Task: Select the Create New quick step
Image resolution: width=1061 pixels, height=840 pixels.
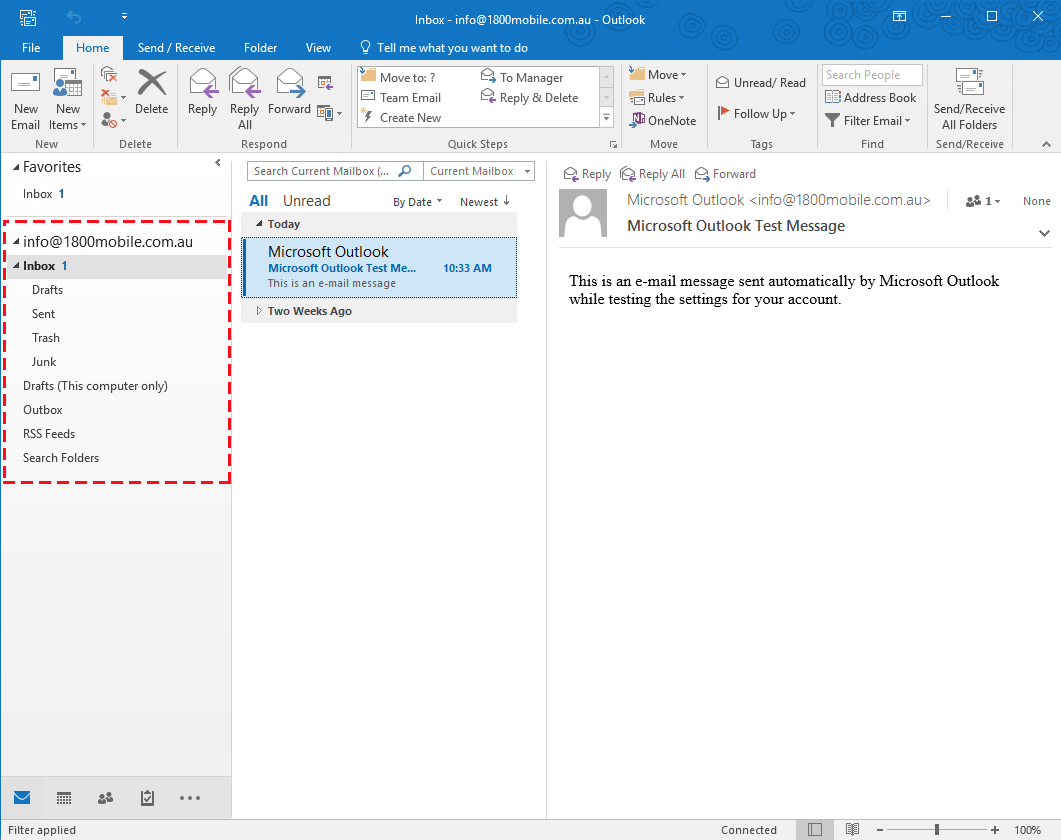Action: (x=401, y=117)
